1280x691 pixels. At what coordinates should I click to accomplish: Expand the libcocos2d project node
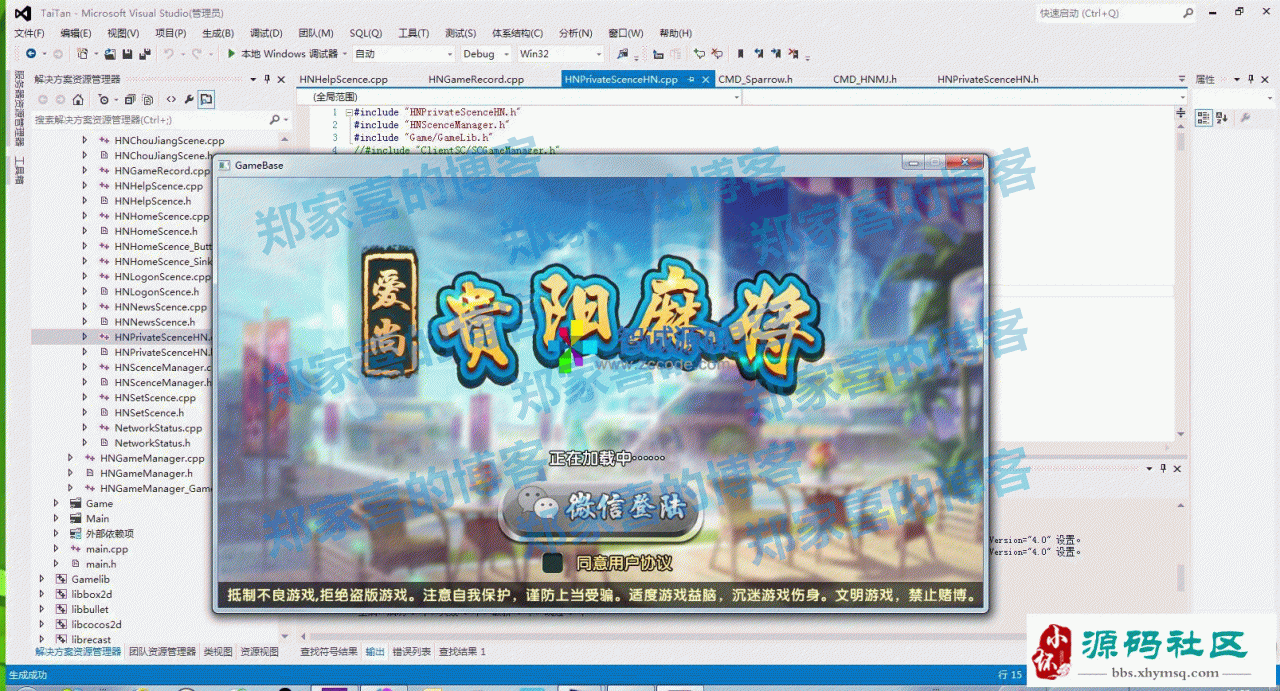42,625
